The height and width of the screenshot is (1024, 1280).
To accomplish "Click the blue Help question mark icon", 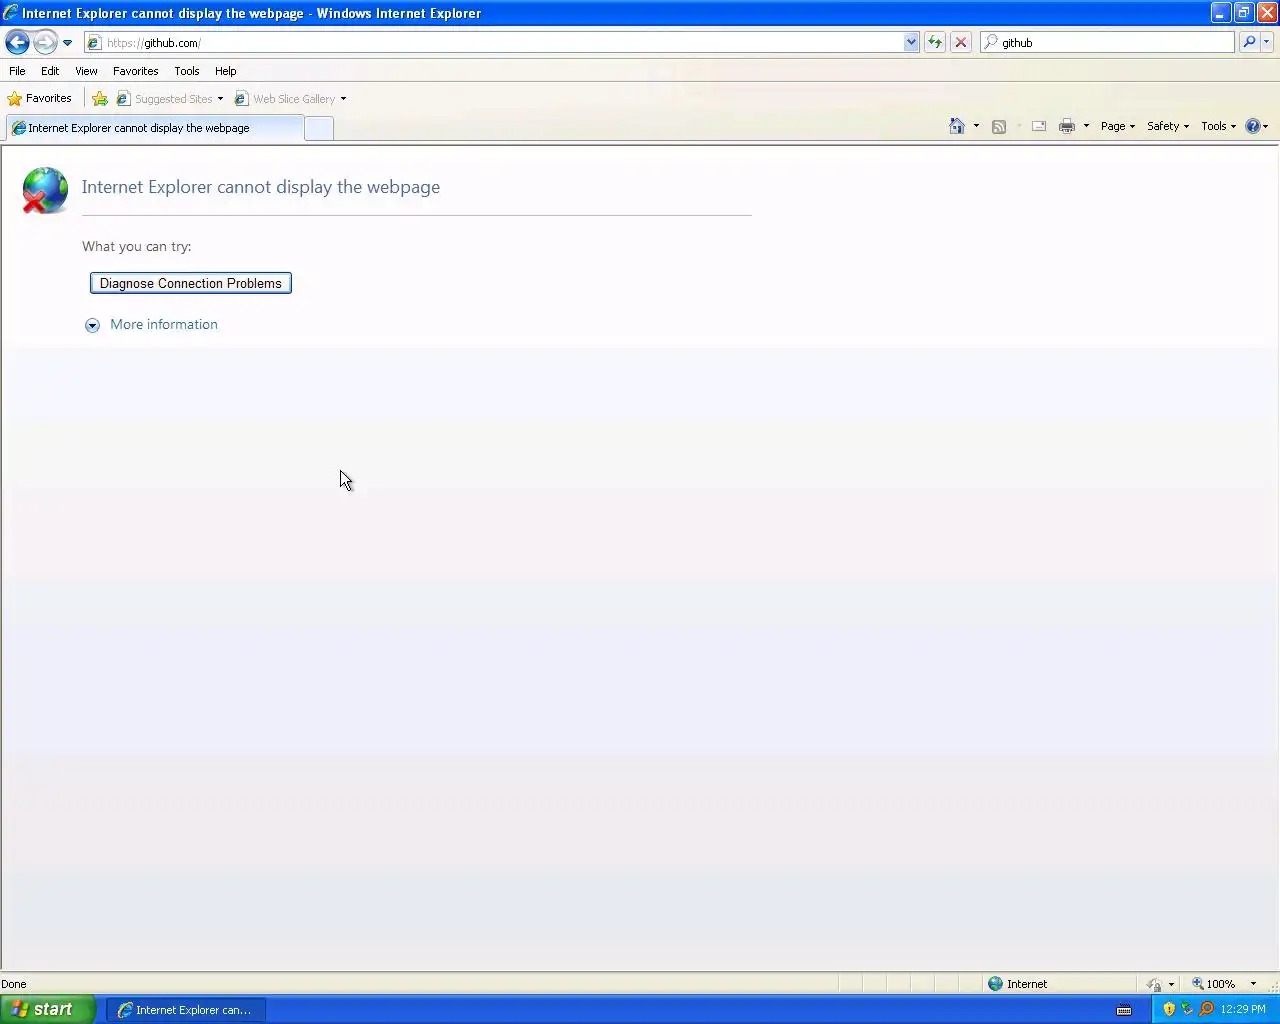I will (x=1253, y=126).
